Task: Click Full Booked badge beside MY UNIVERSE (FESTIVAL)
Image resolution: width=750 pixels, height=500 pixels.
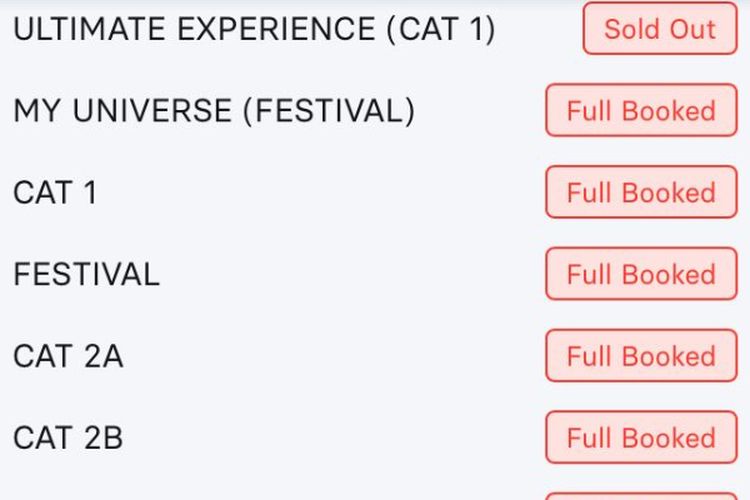Action: [x=641, y=110]
